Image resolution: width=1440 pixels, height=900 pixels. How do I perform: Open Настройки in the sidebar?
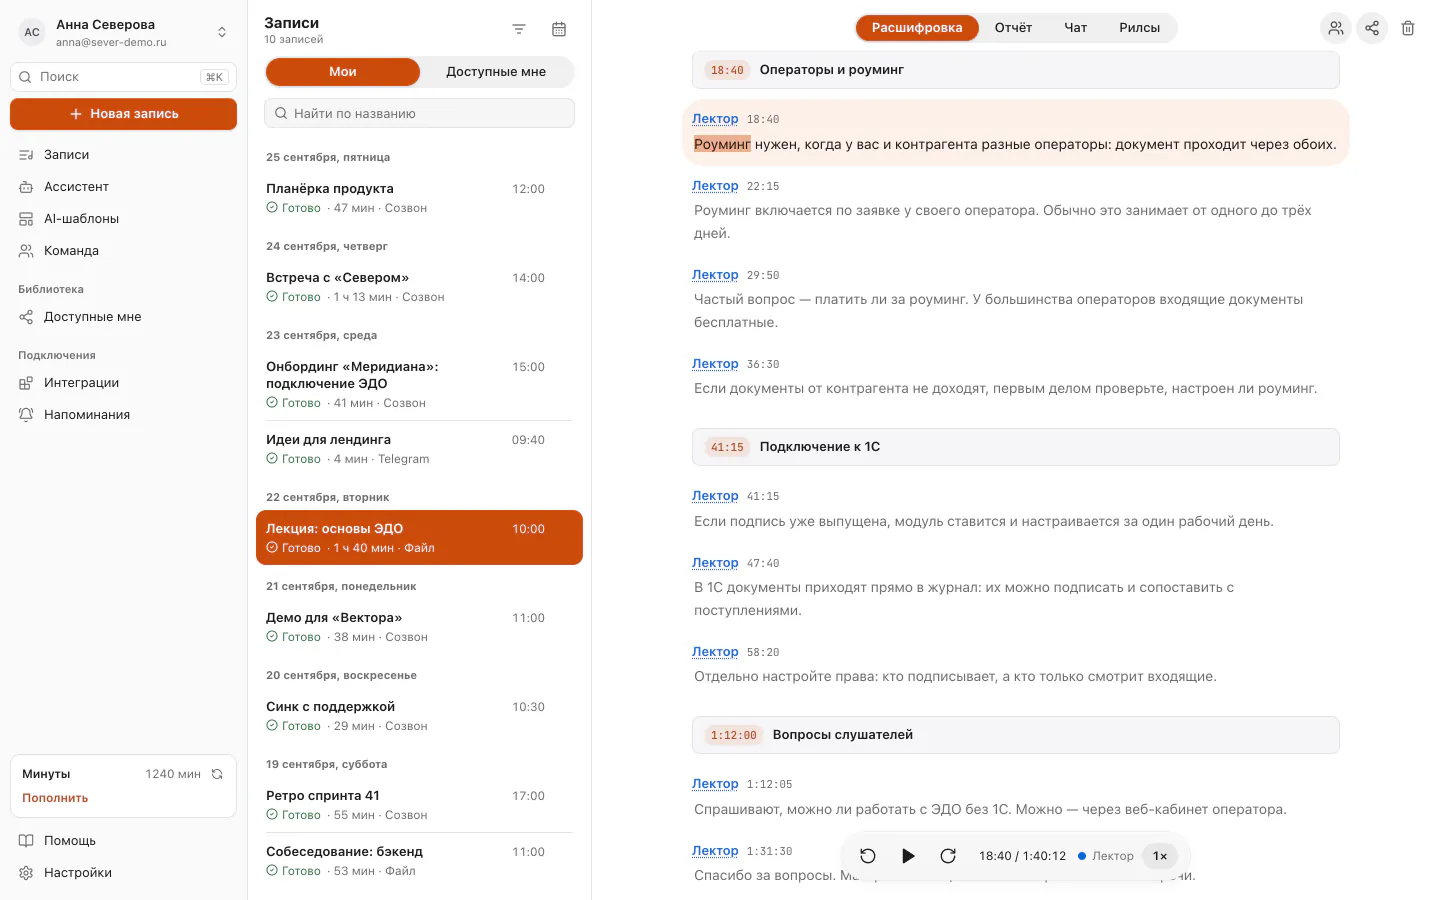click(x=123, y=873)
